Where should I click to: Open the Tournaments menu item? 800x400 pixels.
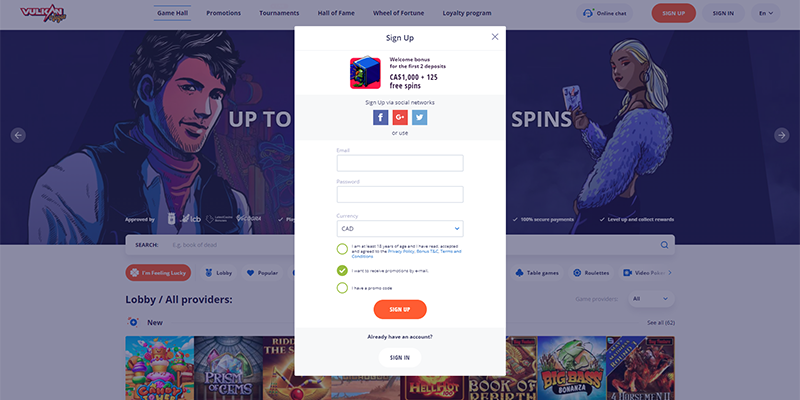pyautogui.click(x=279, y=13)
